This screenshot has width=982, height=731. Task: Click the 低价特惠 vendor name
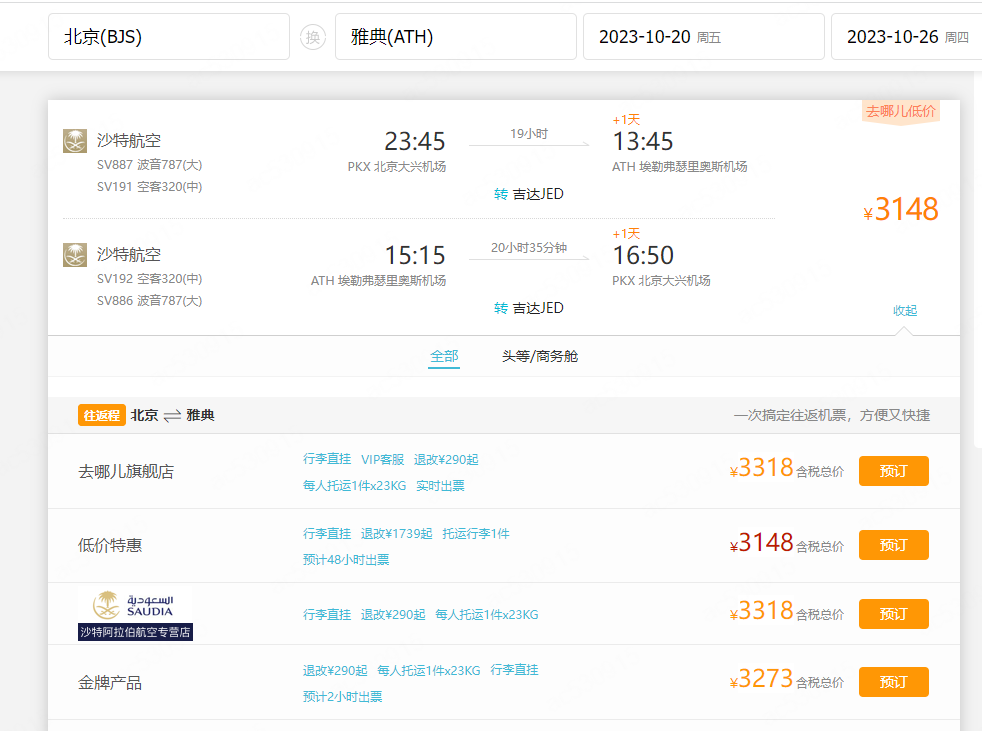[110, 546]
